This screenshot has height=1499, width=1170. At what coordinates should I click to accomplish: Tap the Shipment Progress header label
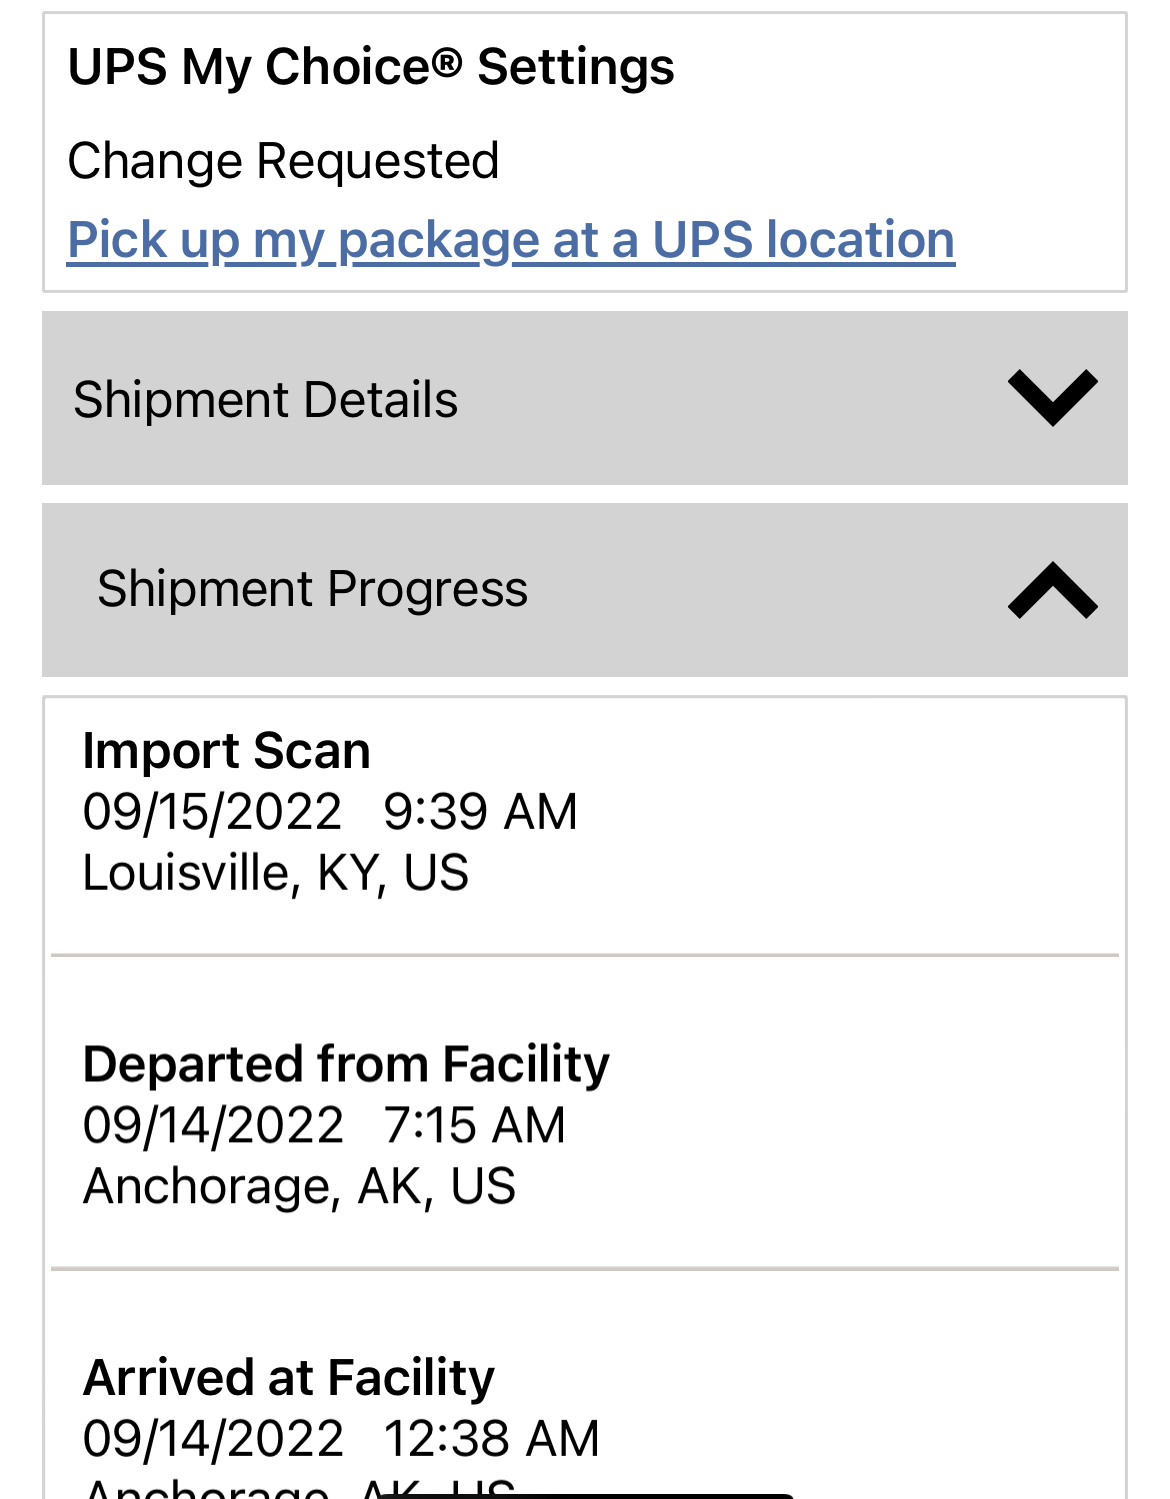tap(312, 589)
